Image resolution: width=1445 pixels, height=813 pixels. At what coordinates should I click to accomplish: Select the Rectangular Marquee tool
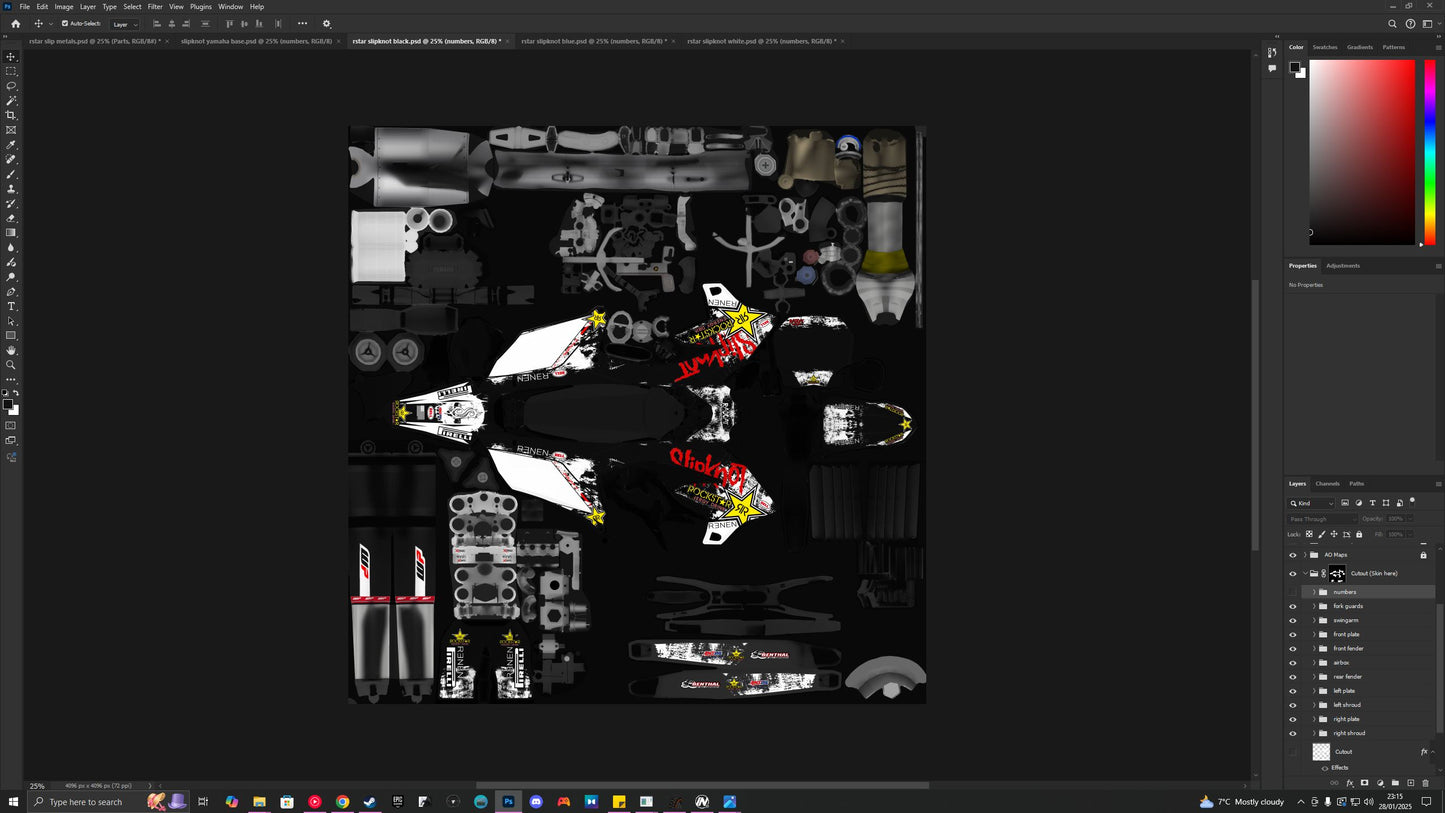11,71
